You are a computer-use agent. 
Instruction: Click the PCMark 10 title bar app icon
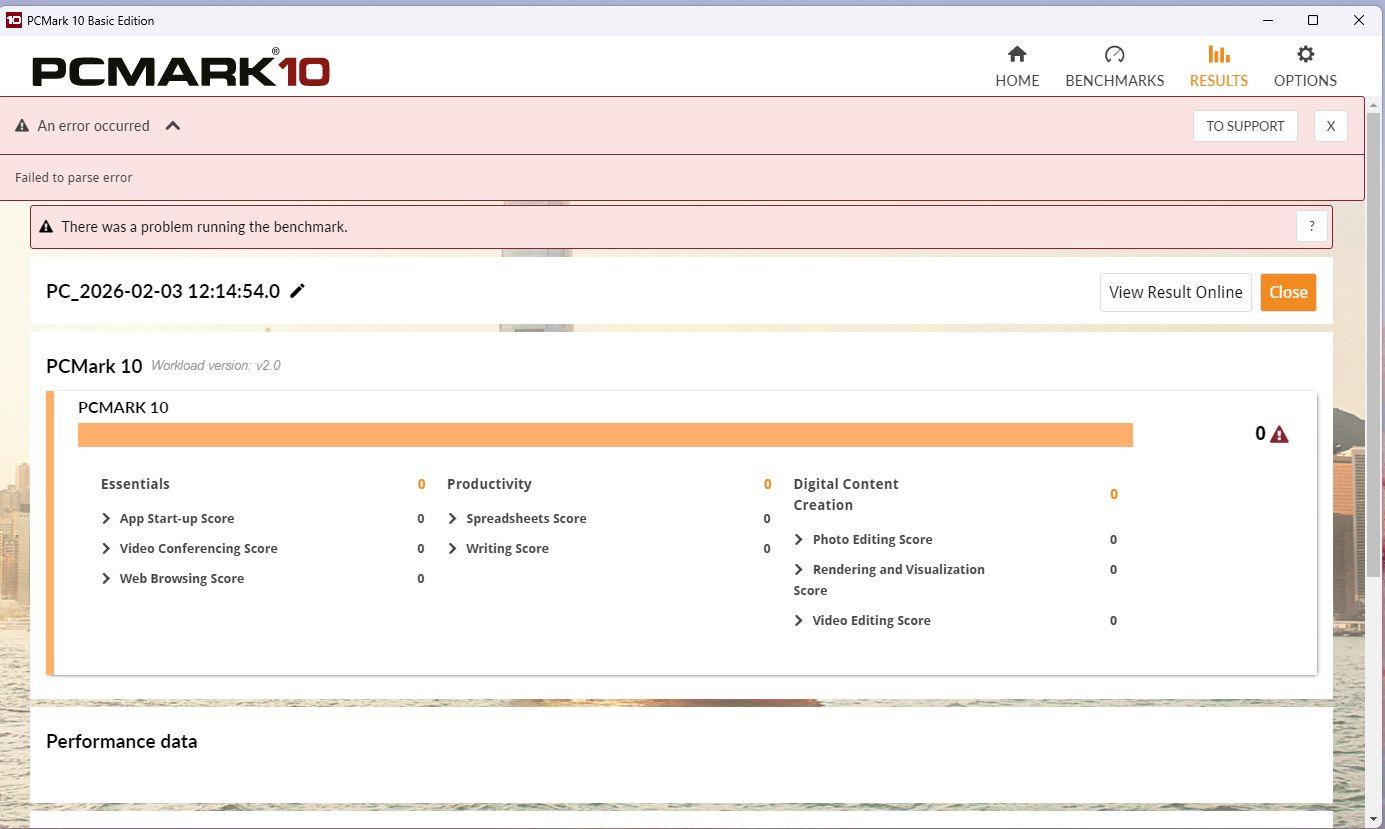click(x=14, y=20)
